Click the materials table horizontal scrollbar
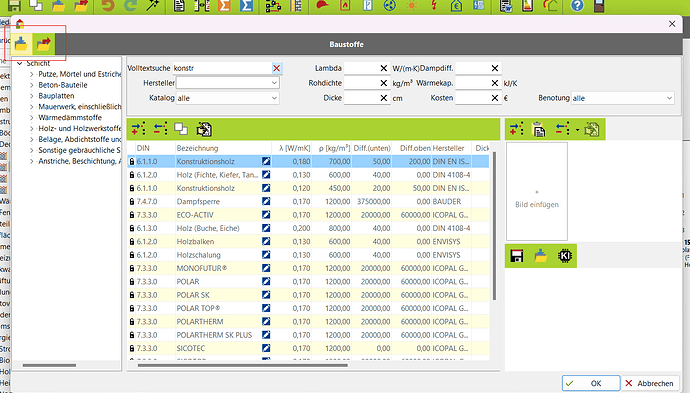The image size is (690, 393). pos(242,365)
